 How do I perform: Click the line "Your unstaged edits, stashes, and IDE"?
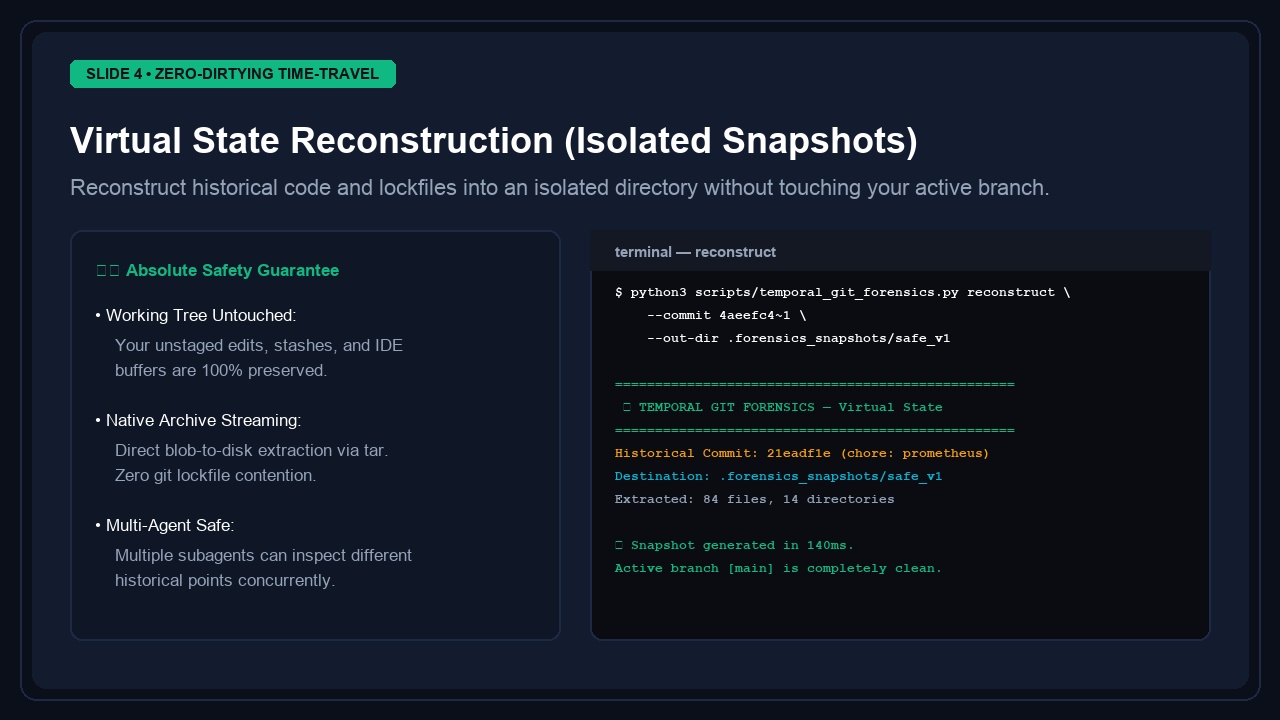259,346
